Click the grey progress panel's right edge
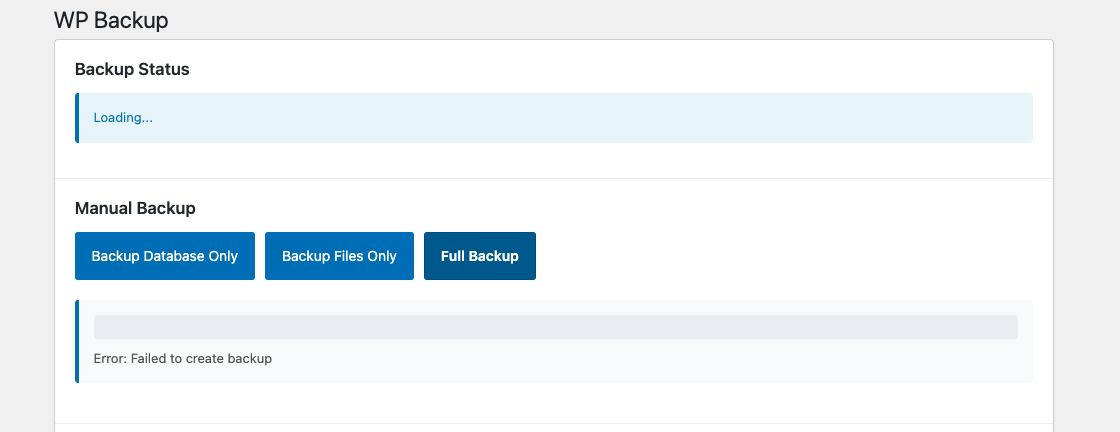The height and width of the screenshot is (432, 1120). click(x=1029, y=341)
